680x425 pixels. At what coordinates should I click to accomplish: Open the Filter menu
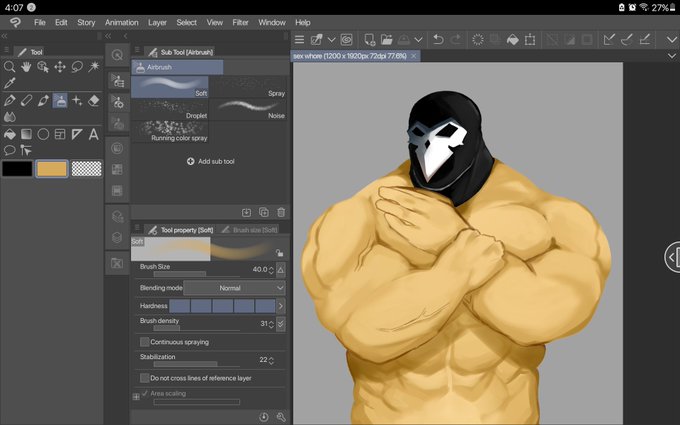click(240, 23)
